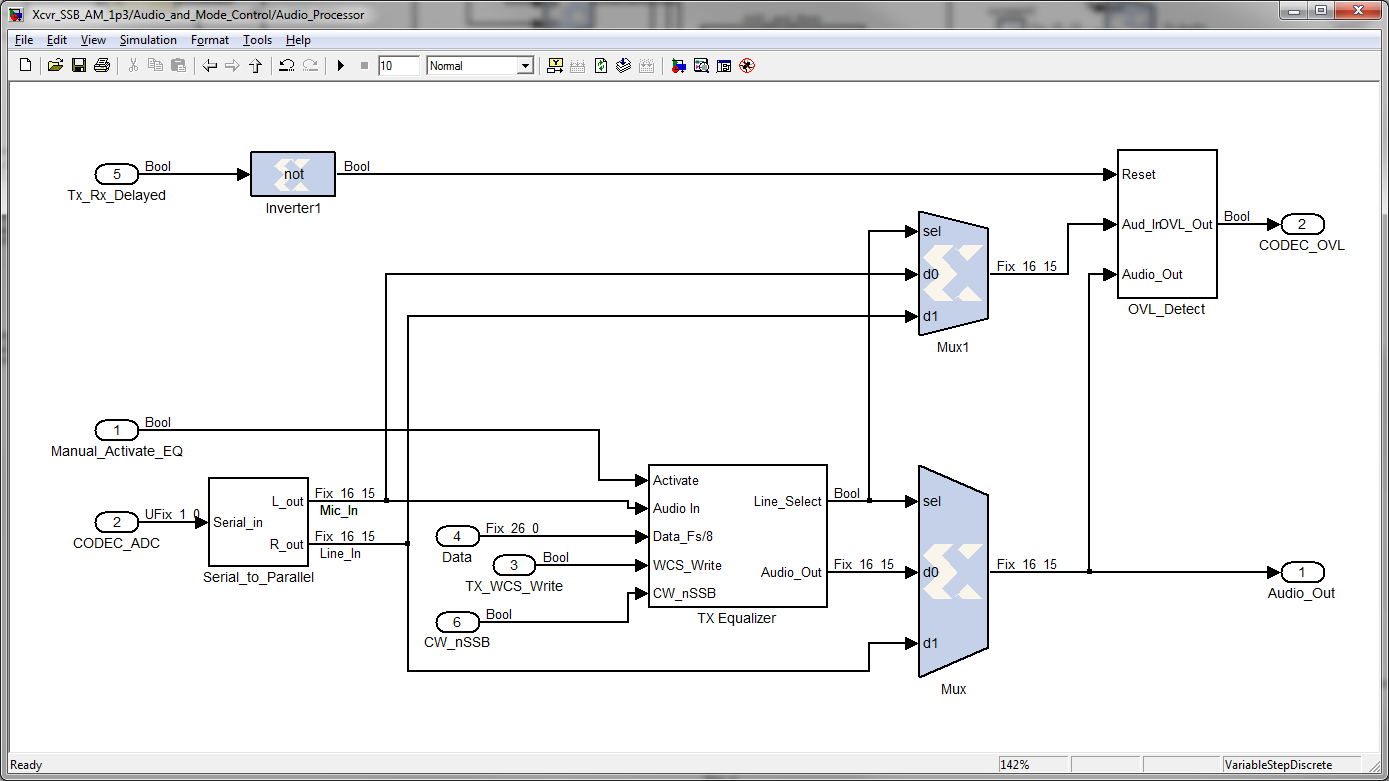Stop the simulation with the square button
The height and width of the screenshot is (781, 1389).
tap(364, 66)
